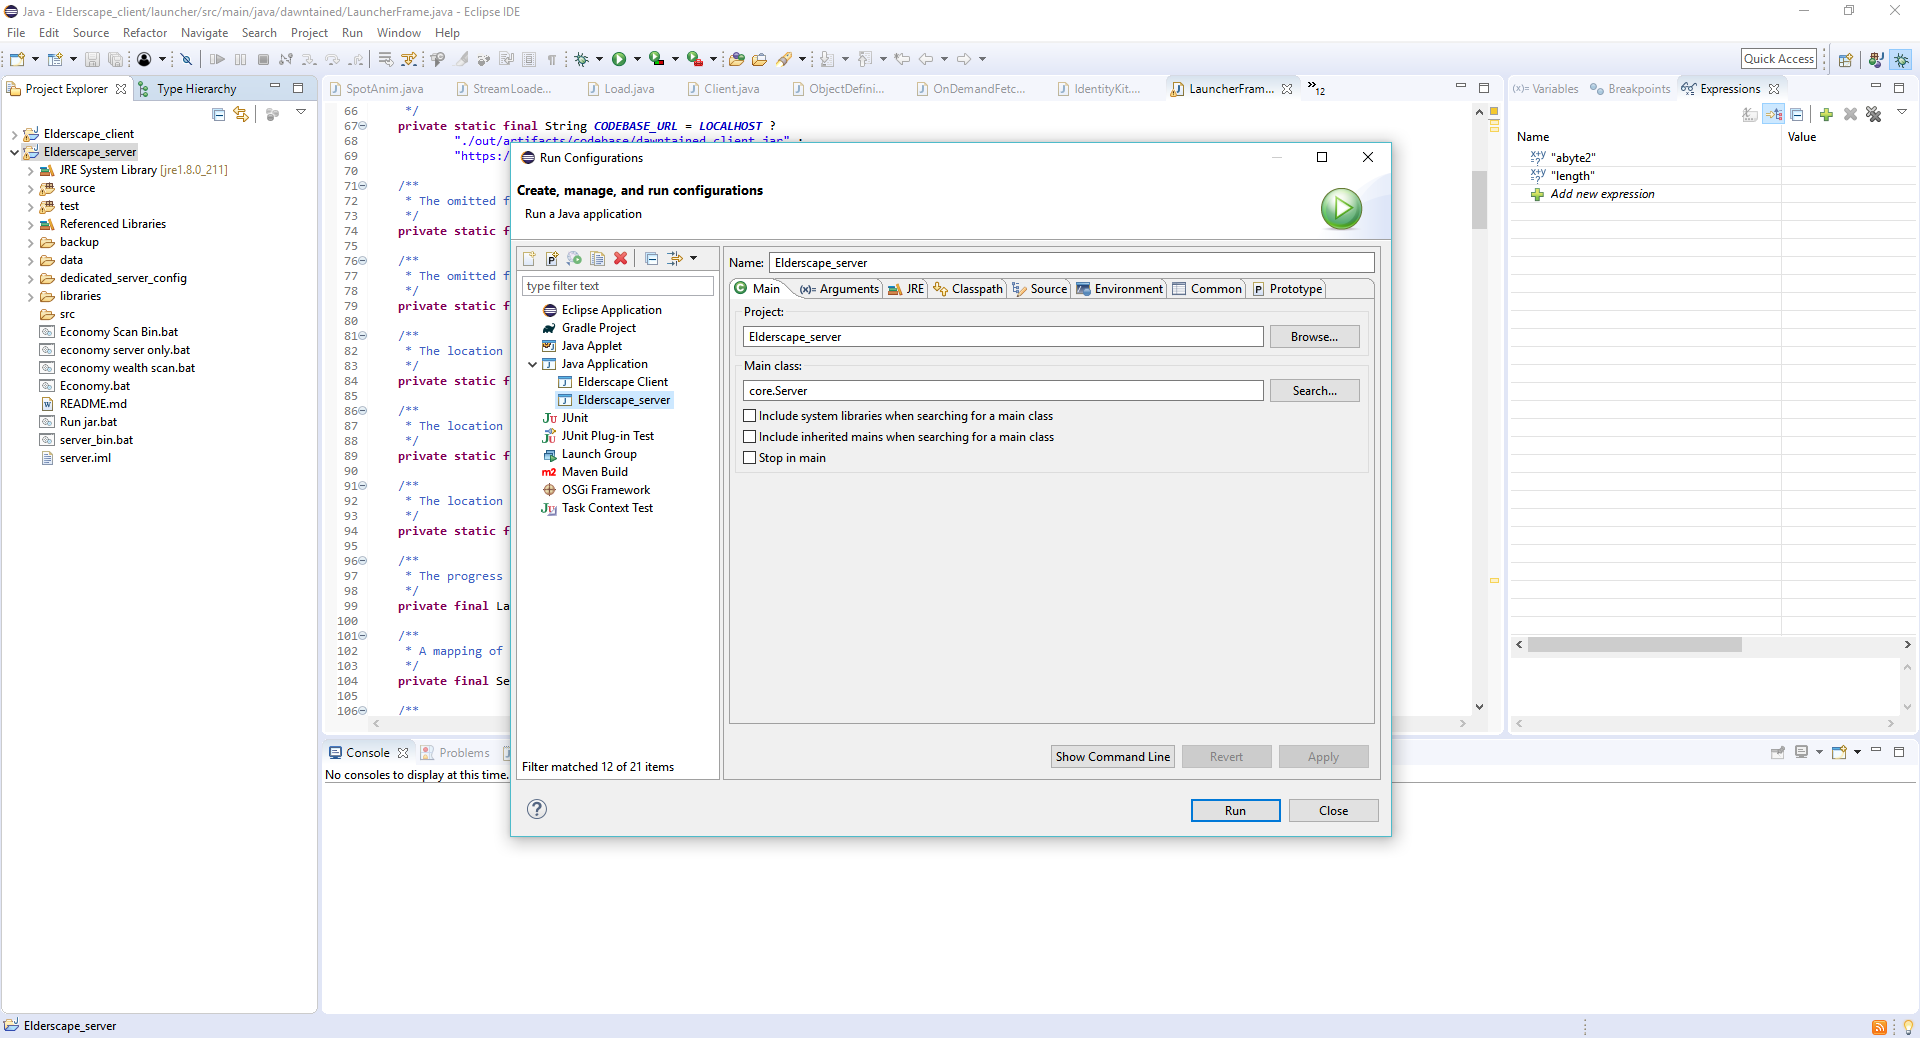Expand the Referenced Libraries node
Image resolution: width=1920 pixels, height=1038 pixels.
coord(30,225)
